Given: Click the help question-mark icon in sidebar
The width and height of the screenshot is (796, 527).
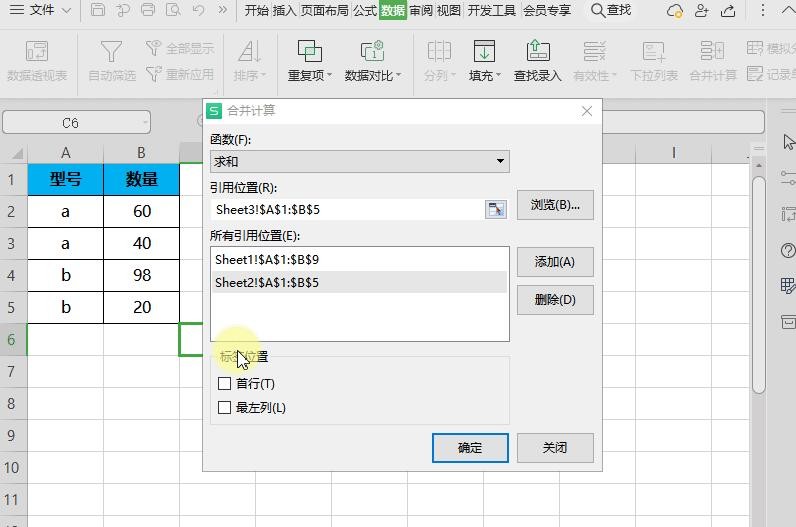Looking at the screenshot, I should pyautogui.click(x=788, y=250).
